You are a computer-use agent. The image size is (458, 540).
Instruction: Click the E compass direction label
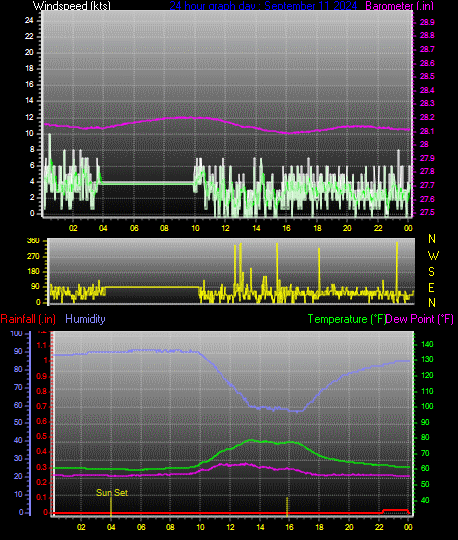point(431,288)
